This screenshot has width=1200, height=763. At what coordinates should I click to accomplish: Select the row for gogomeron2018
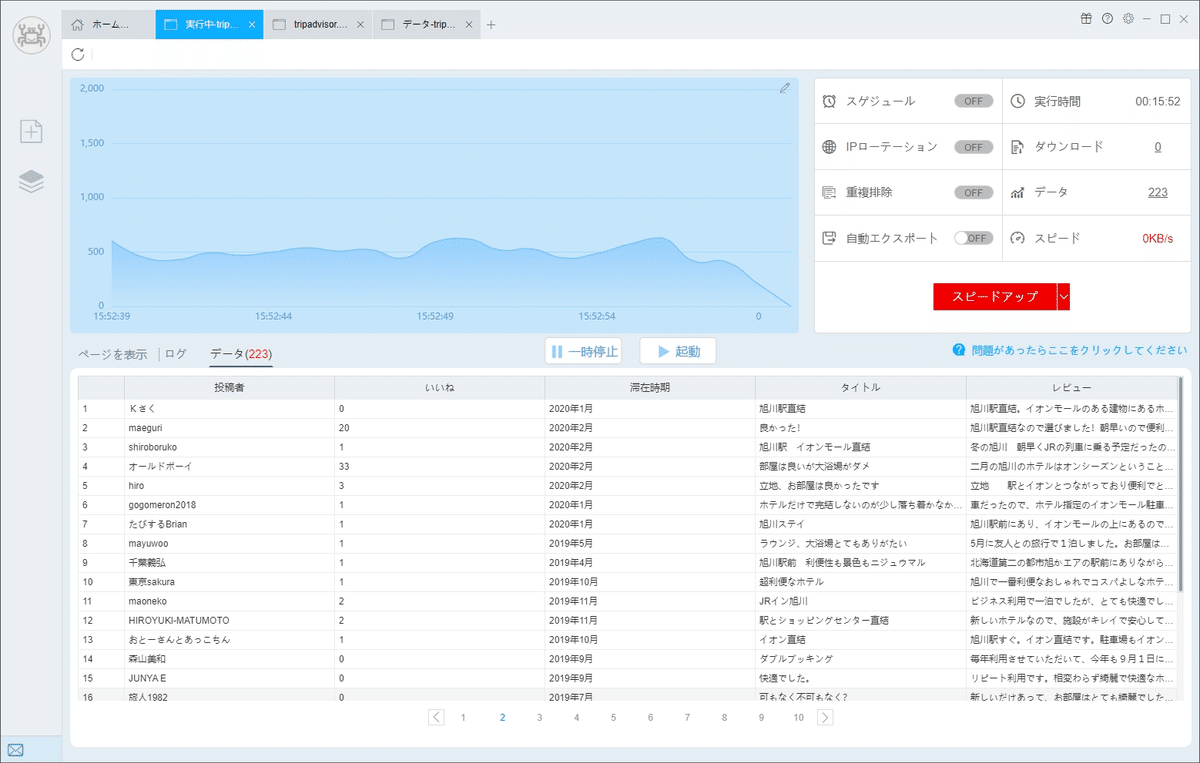[x=628, y=505]
